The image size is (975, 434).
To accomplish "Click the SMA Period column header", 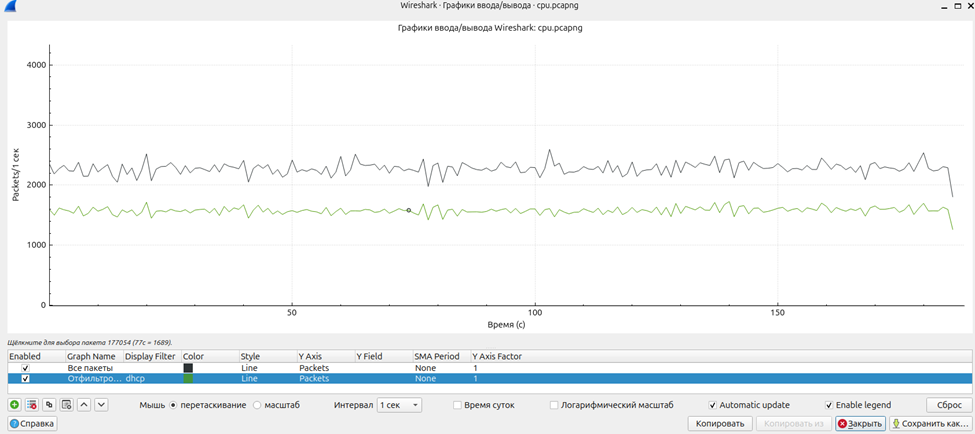I will 442,356.
